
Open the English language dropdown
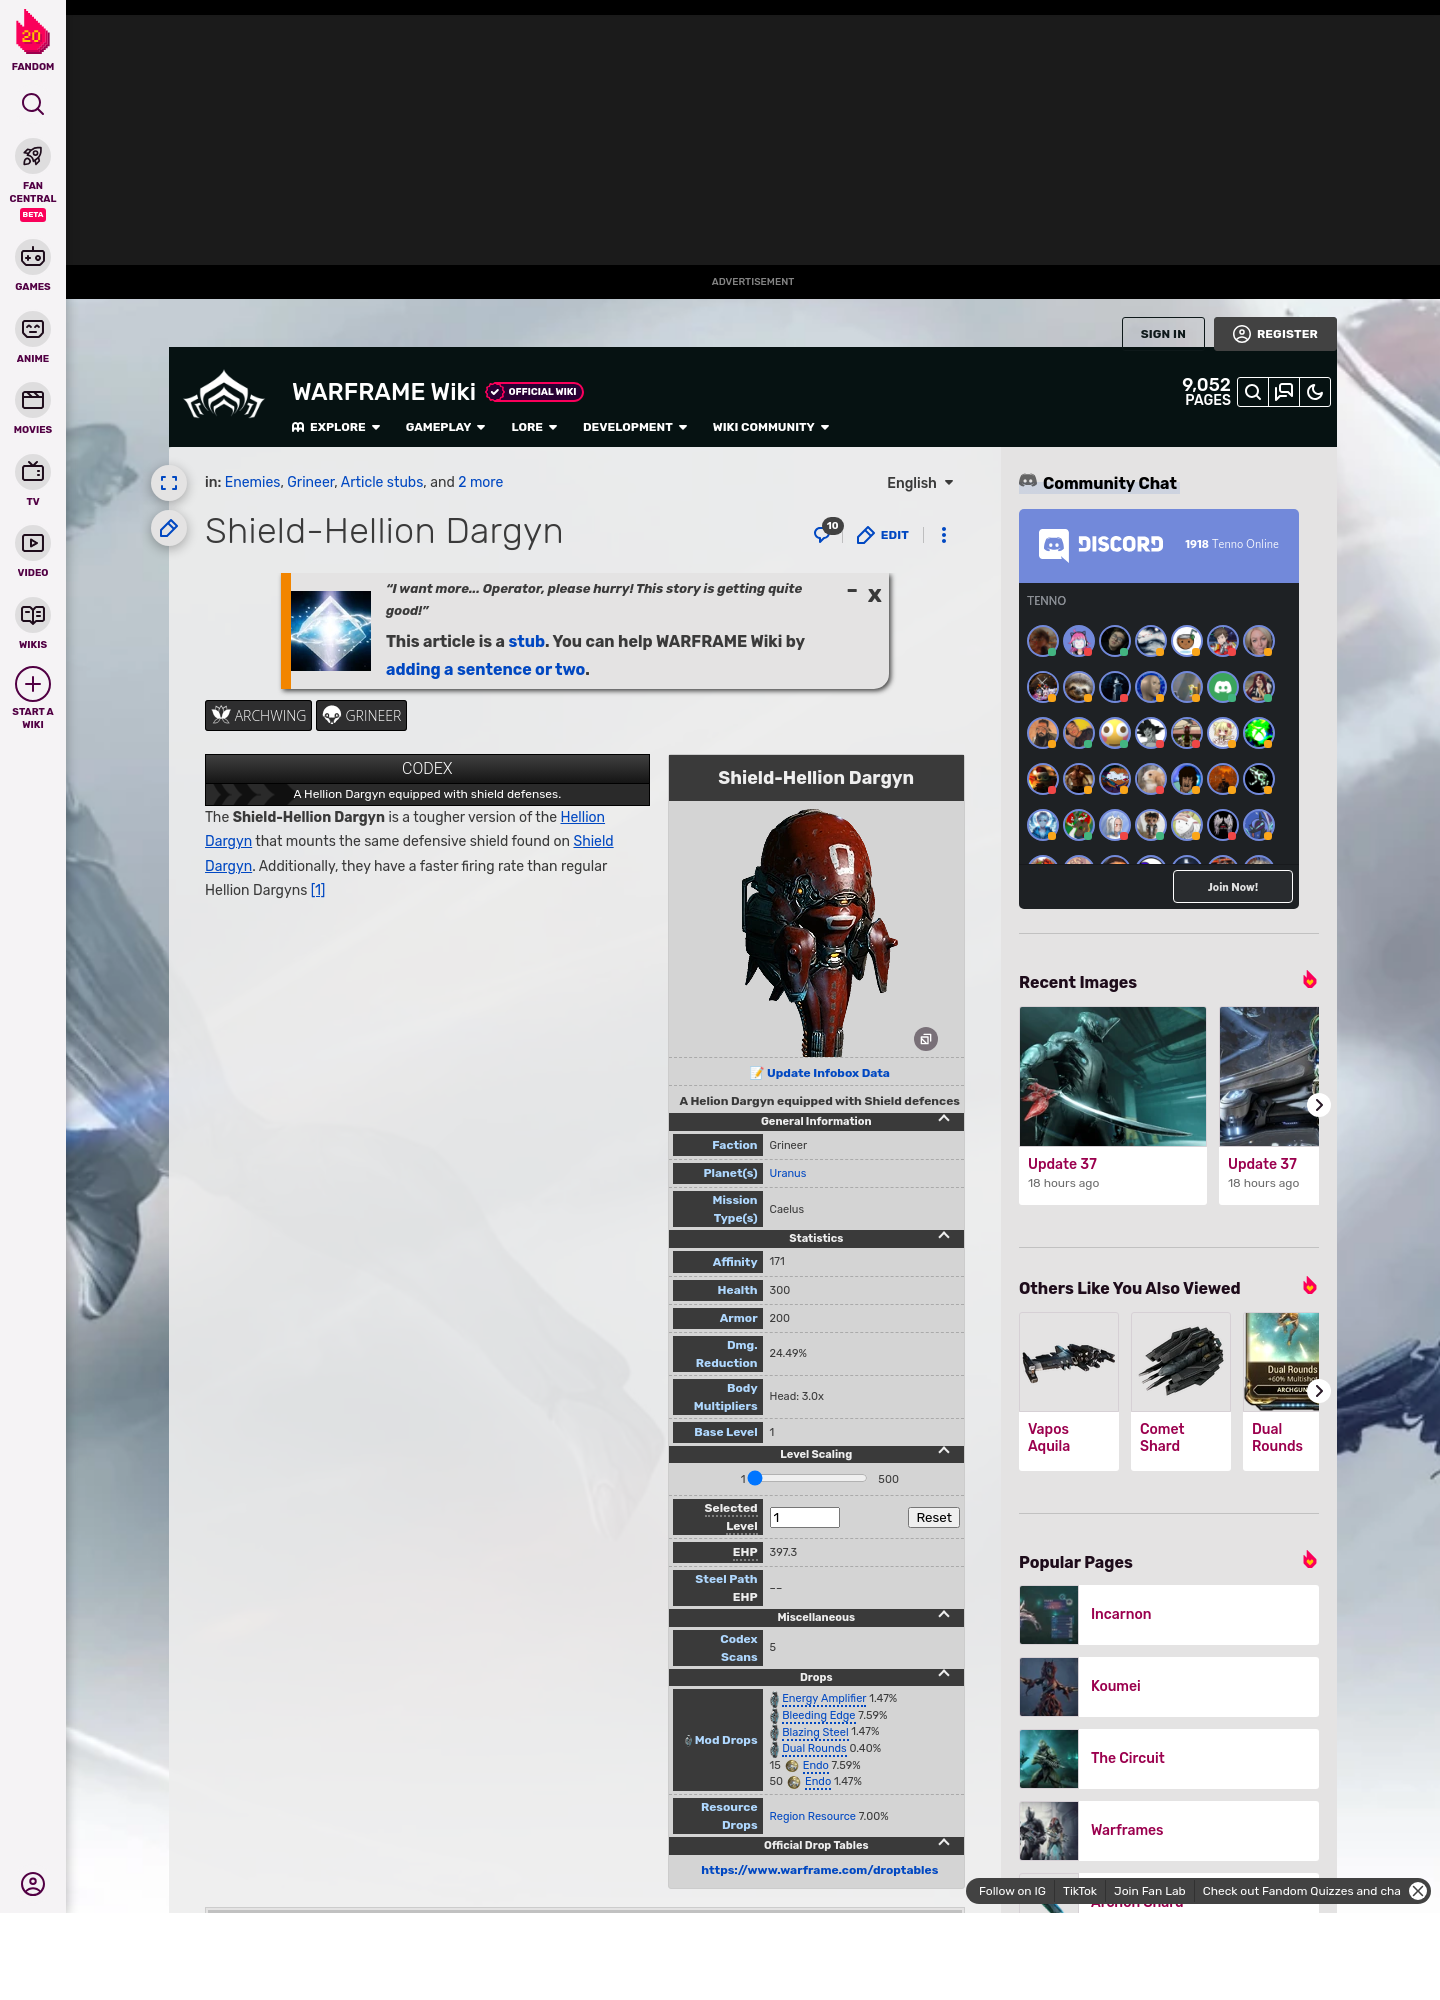point(920,483)
